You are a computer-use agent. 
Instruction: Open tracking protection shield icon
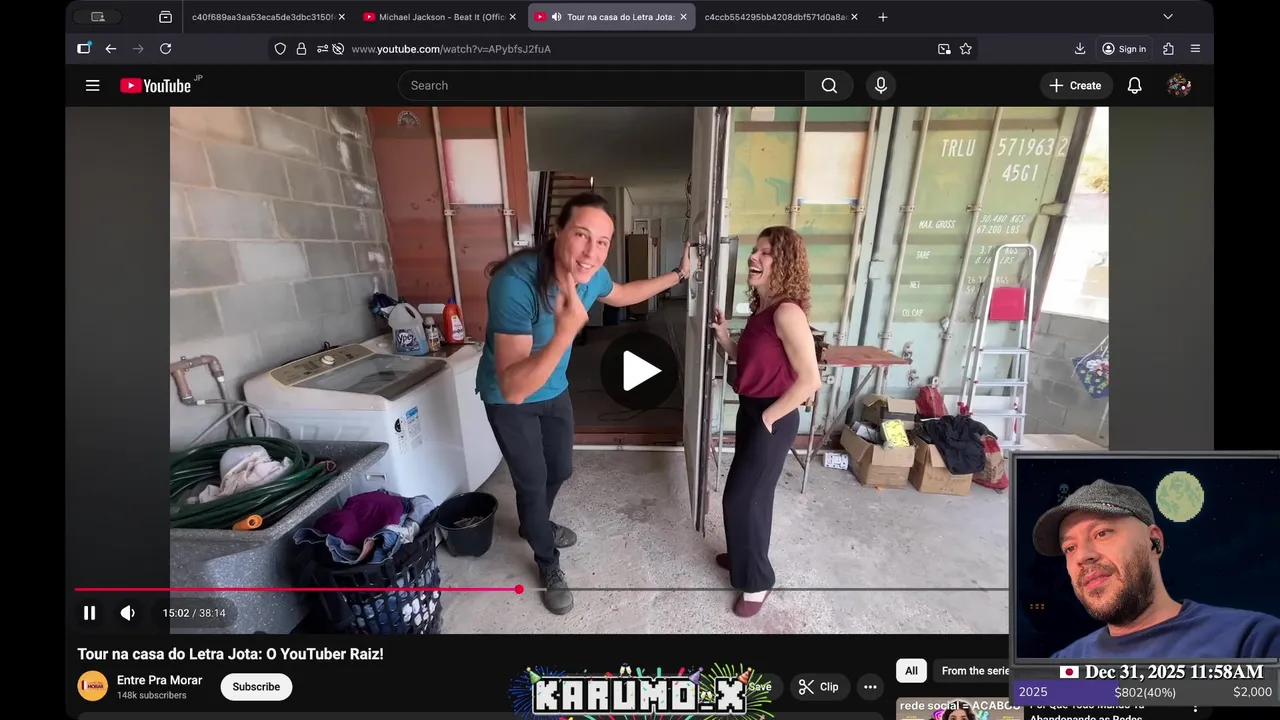[x=280, y=49]
